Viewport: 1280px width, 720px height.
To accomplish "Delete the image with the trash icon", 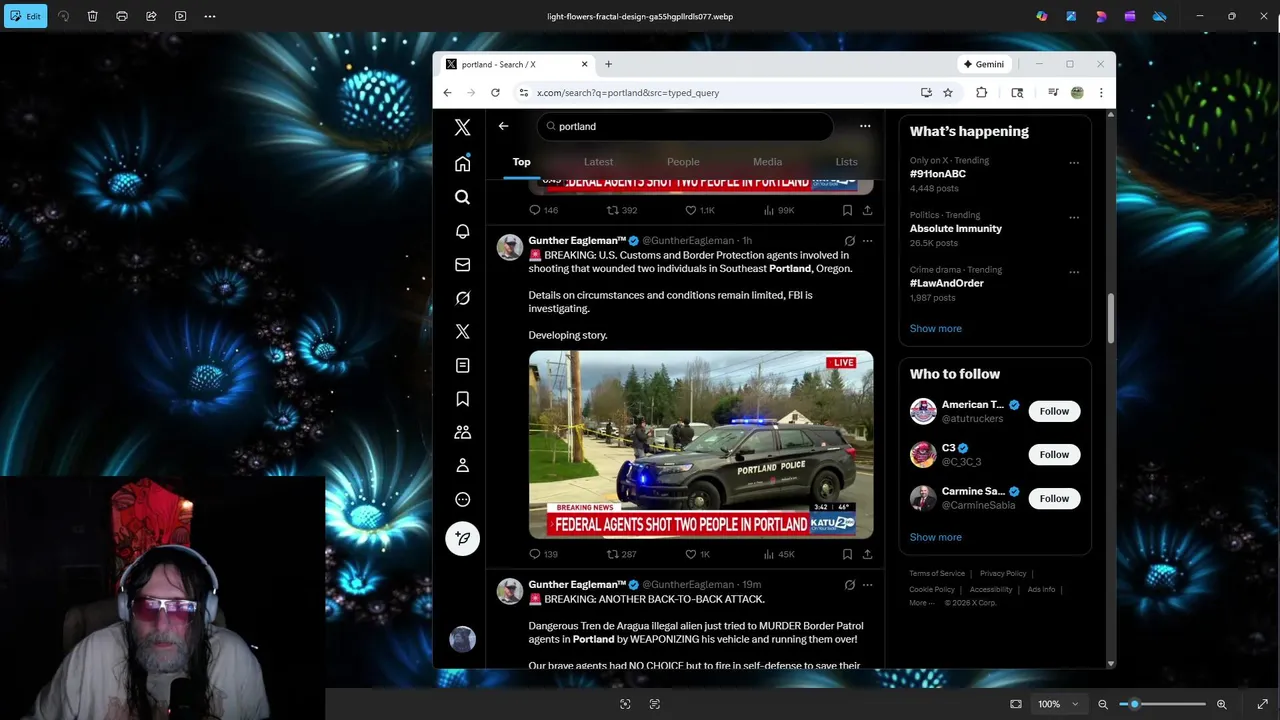I will pyautogui.click(x=92, y=16).
